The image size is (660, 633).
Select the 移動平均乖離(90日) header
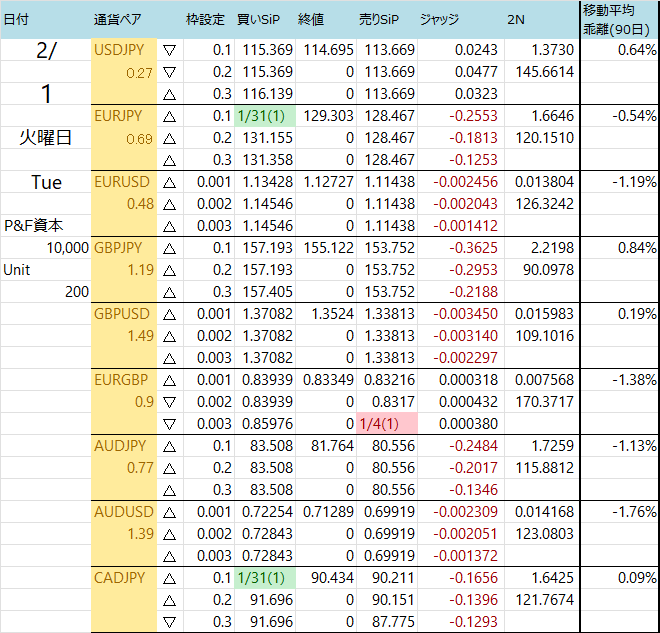pyautogui.click(x=616, y=19)
